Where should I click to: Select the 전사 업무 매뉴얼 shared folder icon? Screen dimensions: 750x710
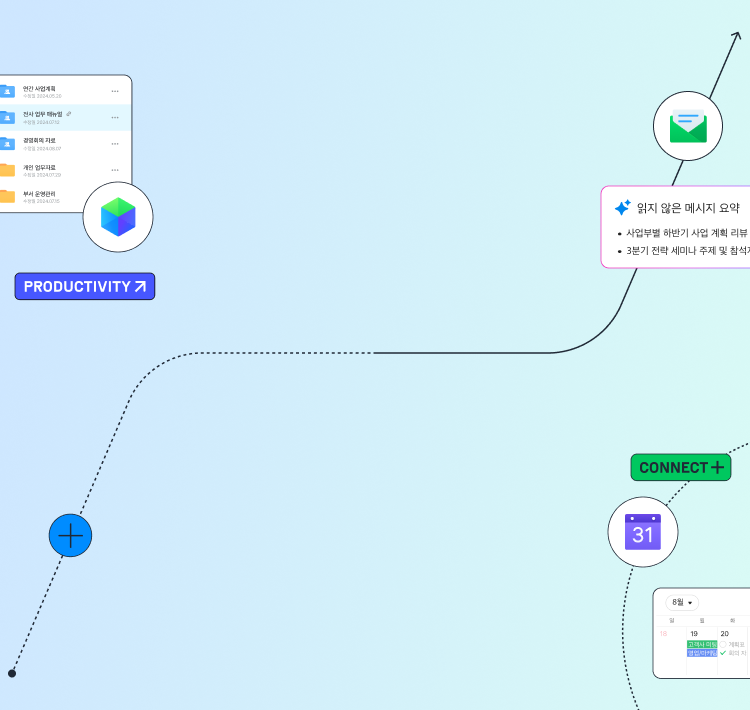pos(7,117)
